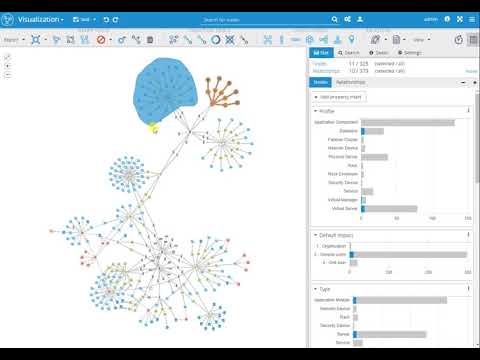Click the Reset link in the stats panel
This screenshot has height=360, width=480.
pyautogui.click(x=471, y=71)
